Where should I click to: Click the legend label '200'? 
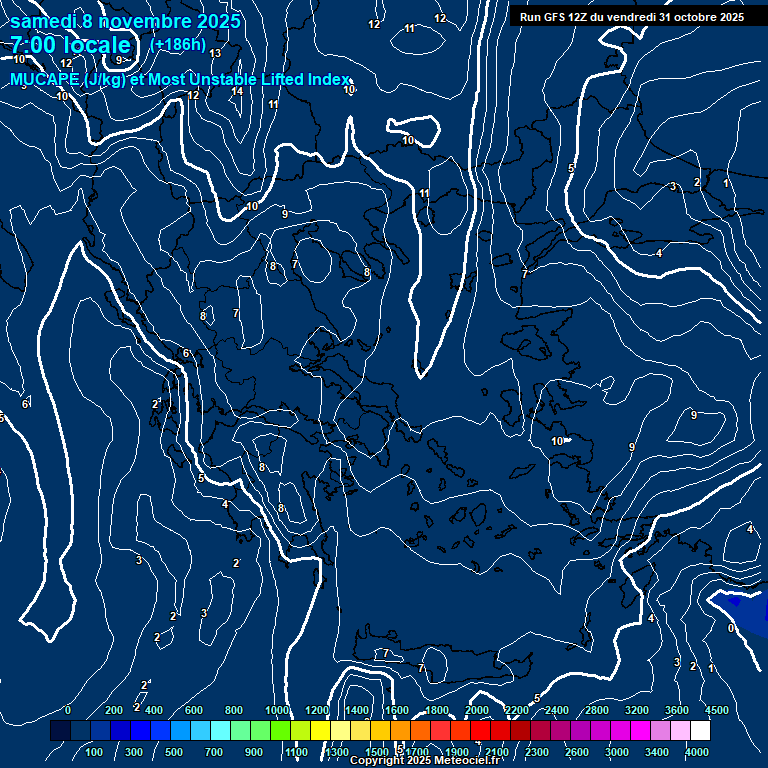point(114,710)
